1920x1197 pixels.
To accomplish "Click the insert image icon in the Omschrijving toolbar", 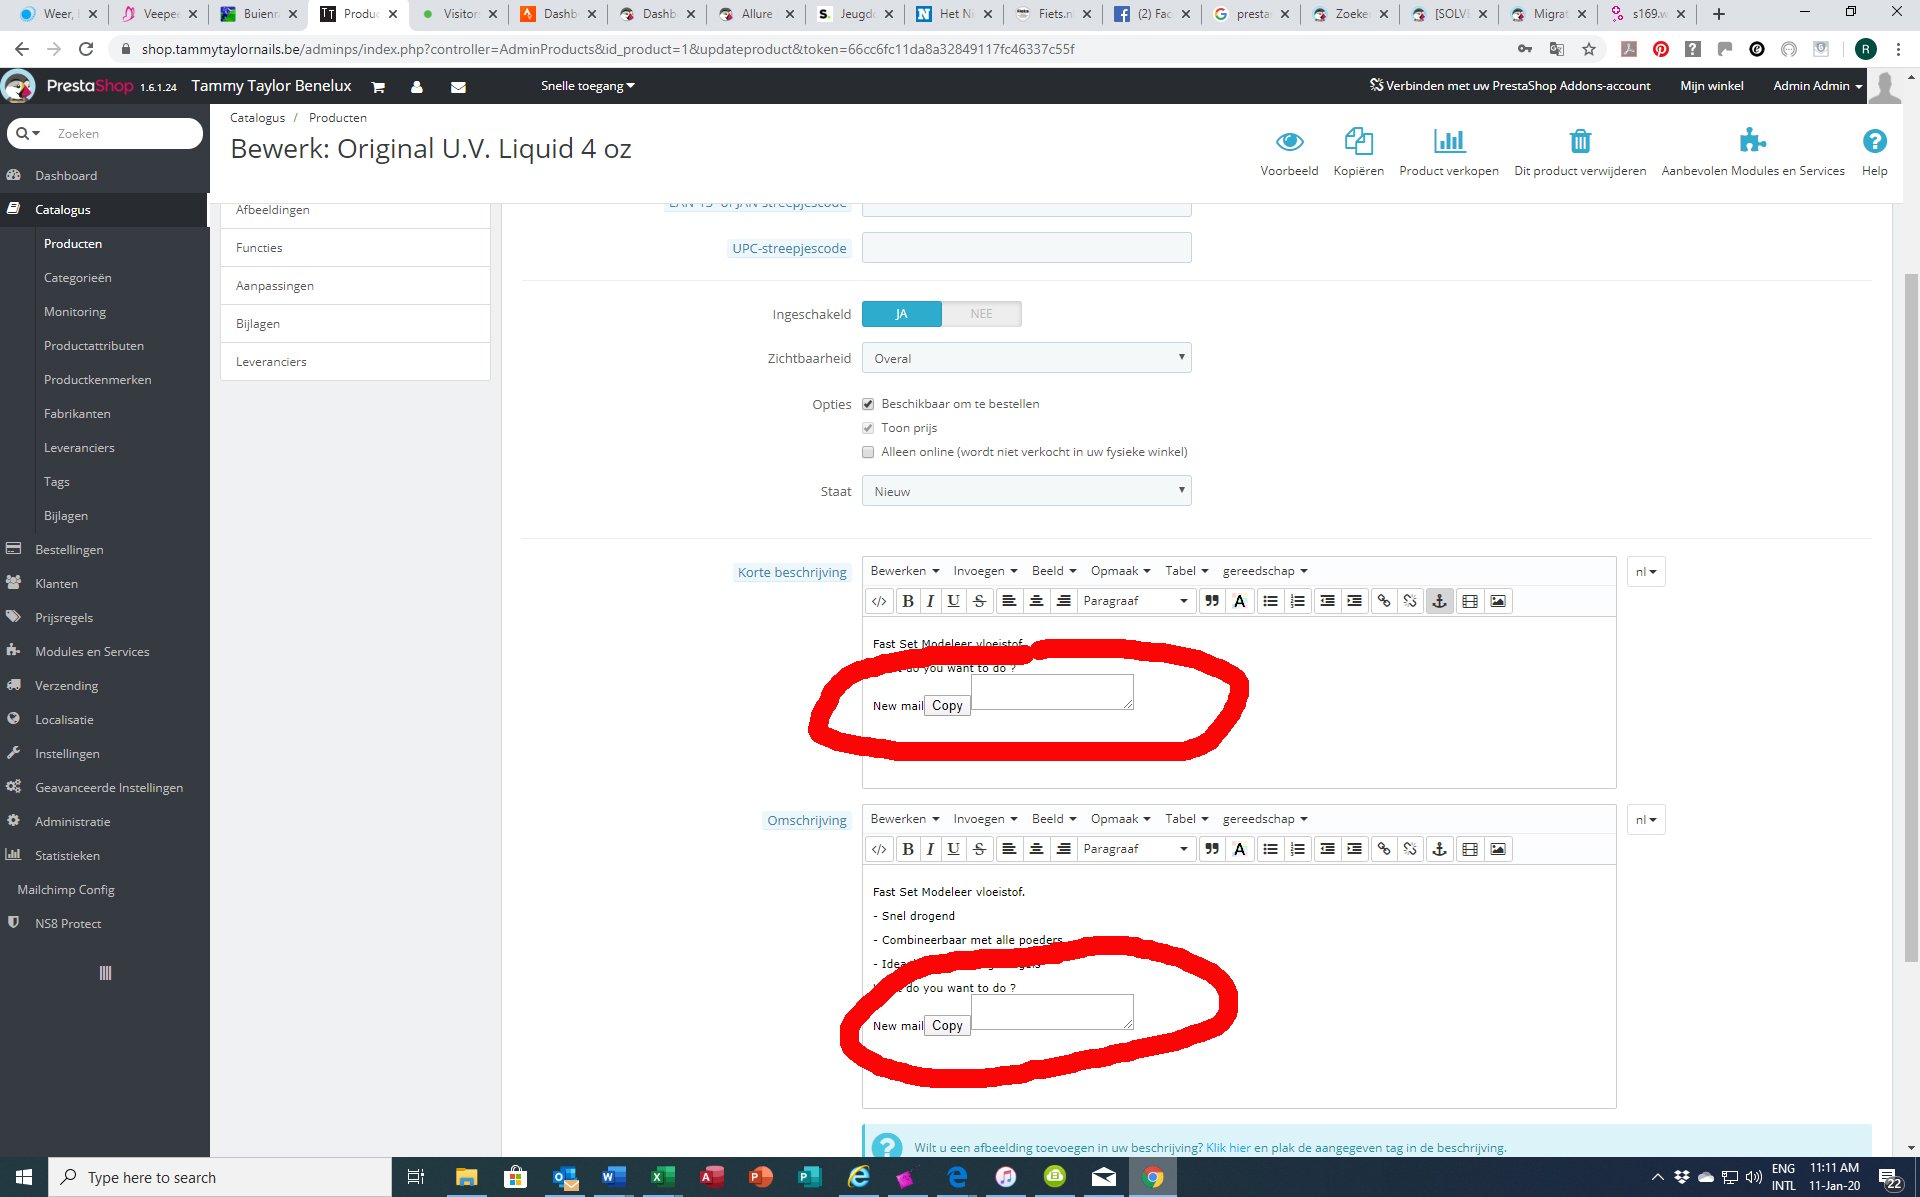I will click(x=1497, y=849).
